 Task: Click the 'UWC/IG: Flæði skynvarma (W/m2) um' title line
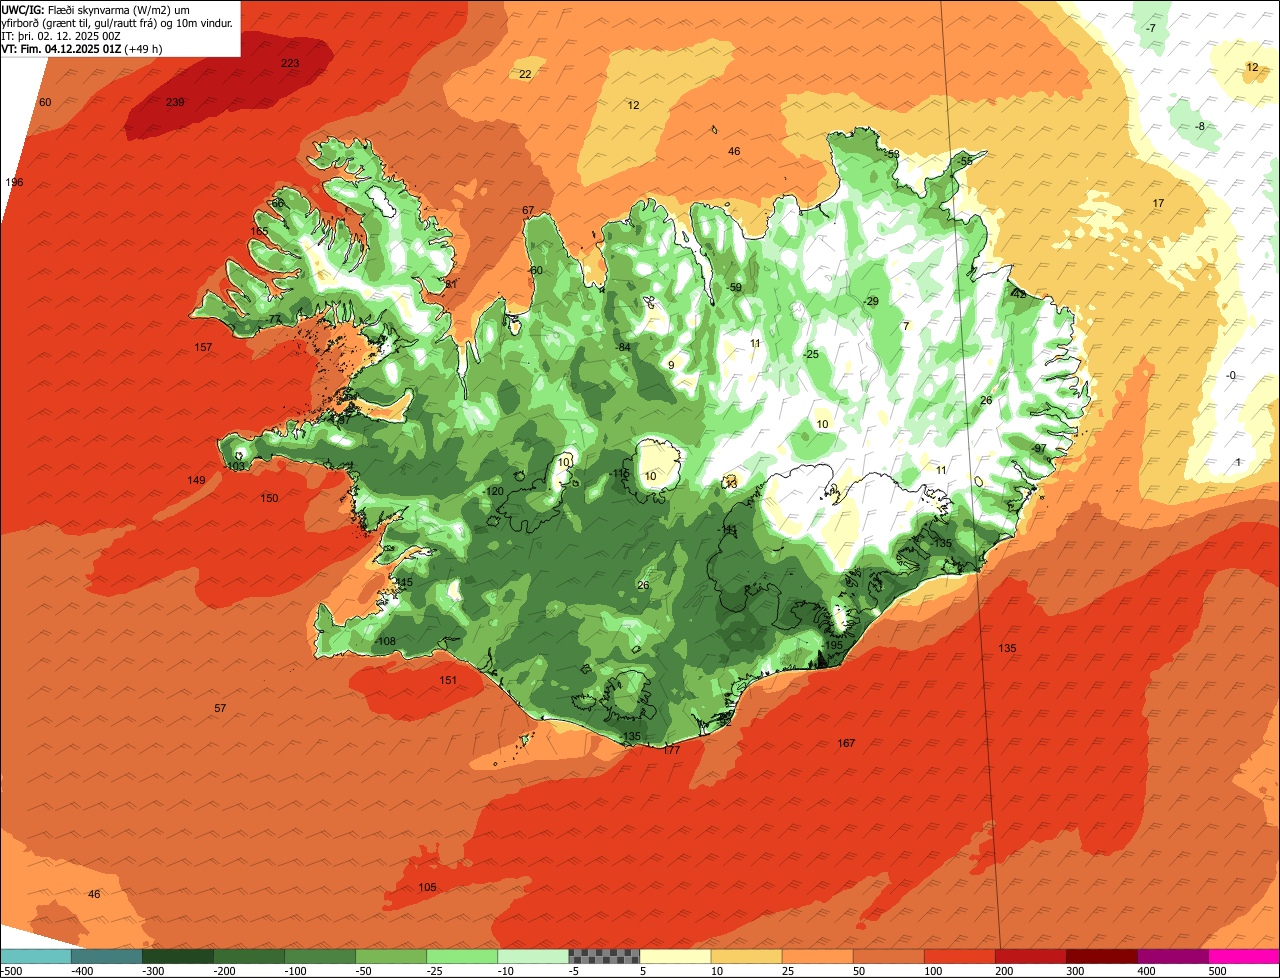(x=96, y=9)
